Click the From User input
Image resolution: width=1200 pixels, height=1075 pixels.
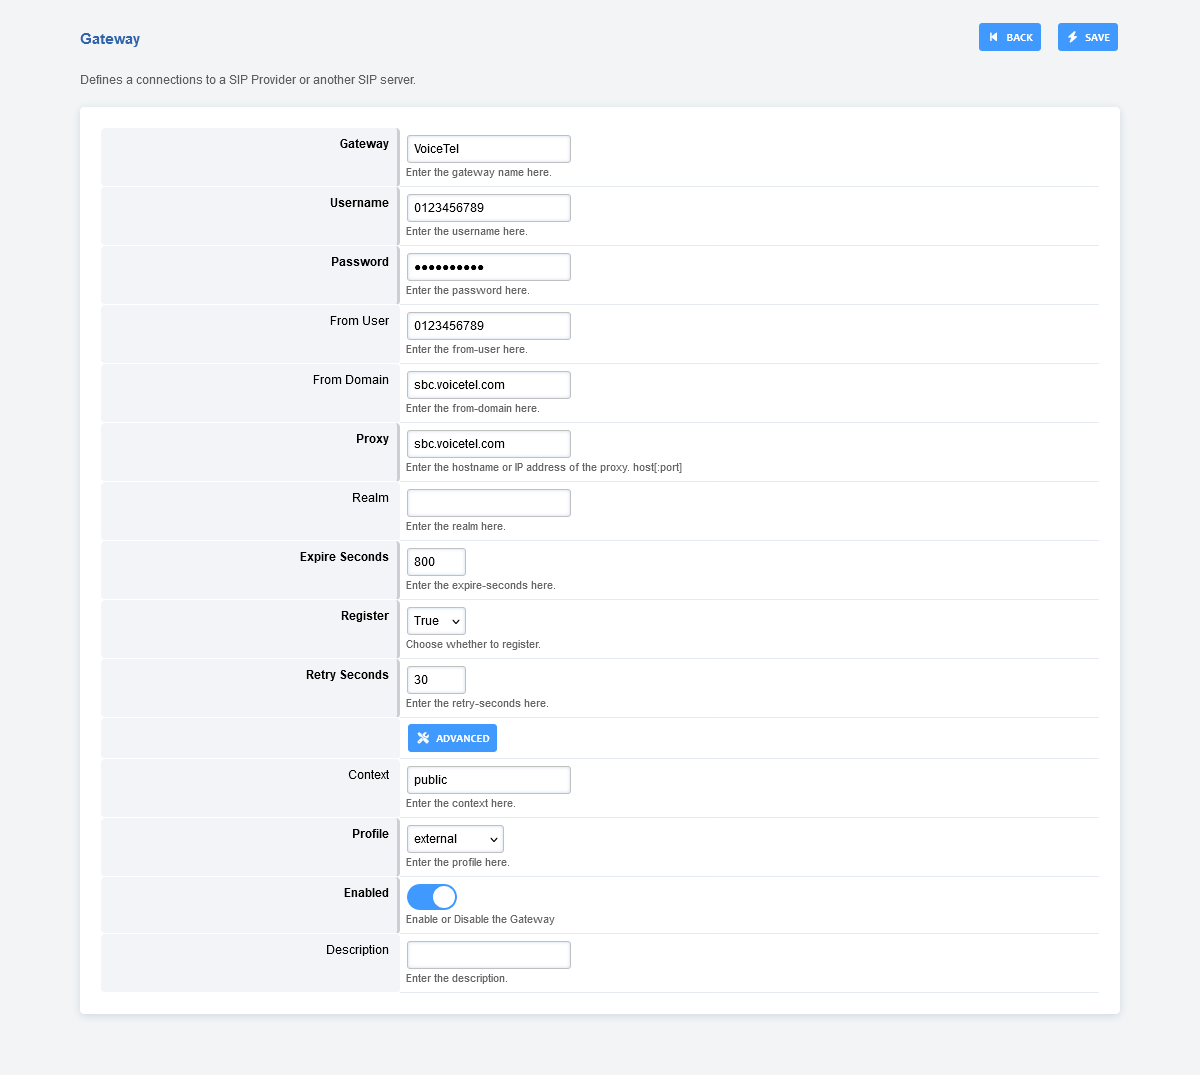(x=488, y=326)
